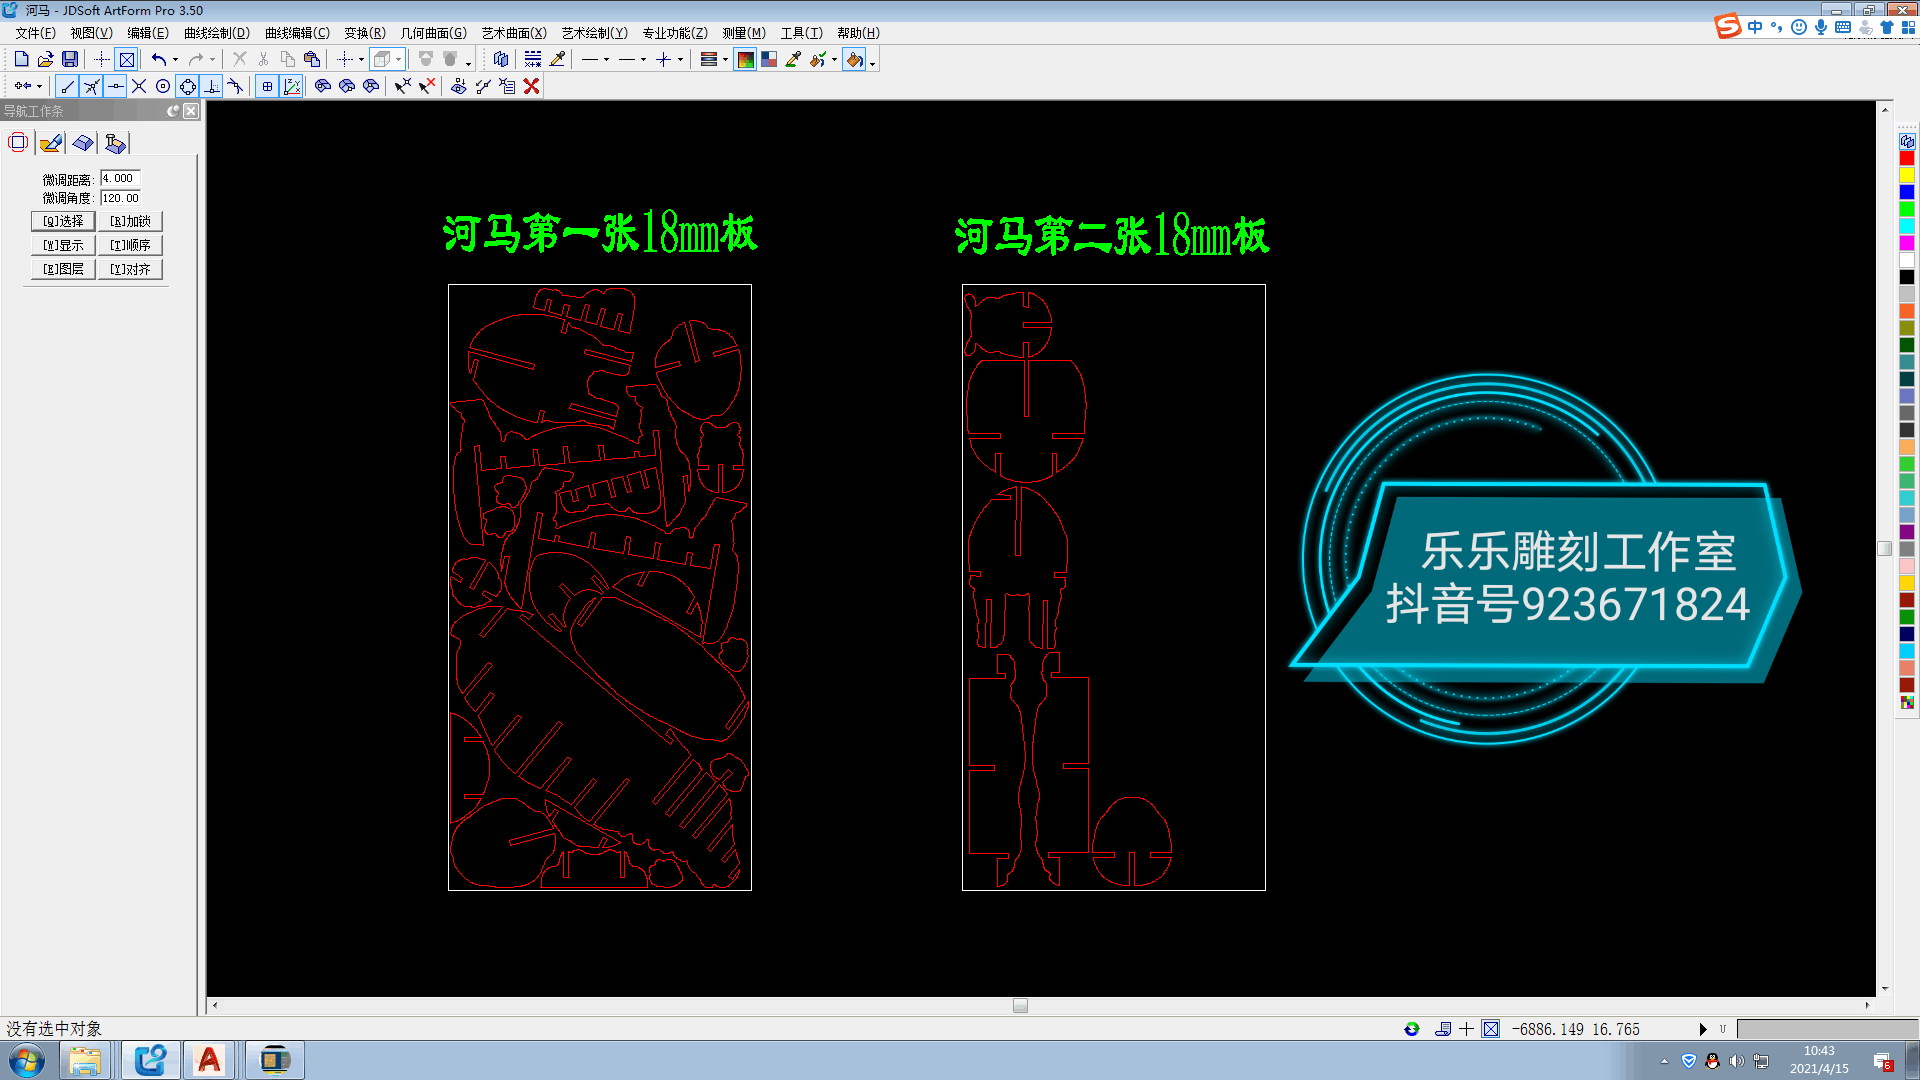1920x1080 pixels.
Task: Open the 专业功能(Z) menu
Action: coord(674,33)
